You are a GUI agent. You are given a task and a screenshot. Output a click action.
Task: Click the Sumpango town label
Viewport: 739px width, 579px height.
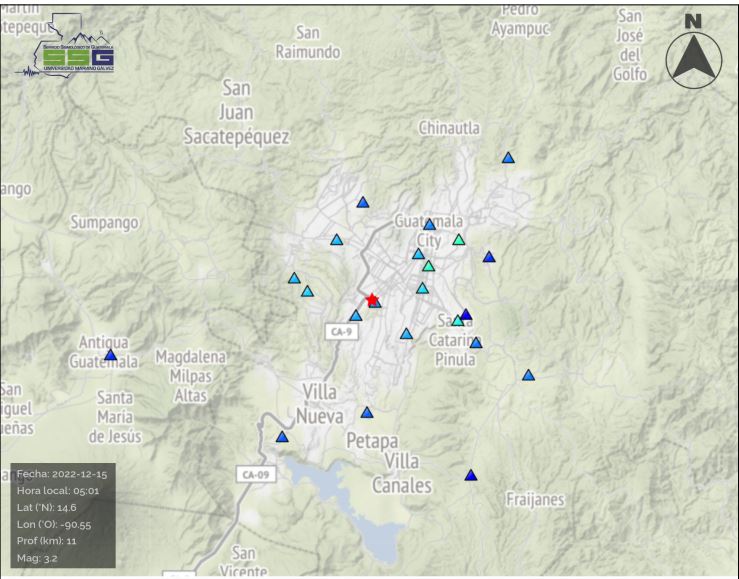(x=105, y=222)
